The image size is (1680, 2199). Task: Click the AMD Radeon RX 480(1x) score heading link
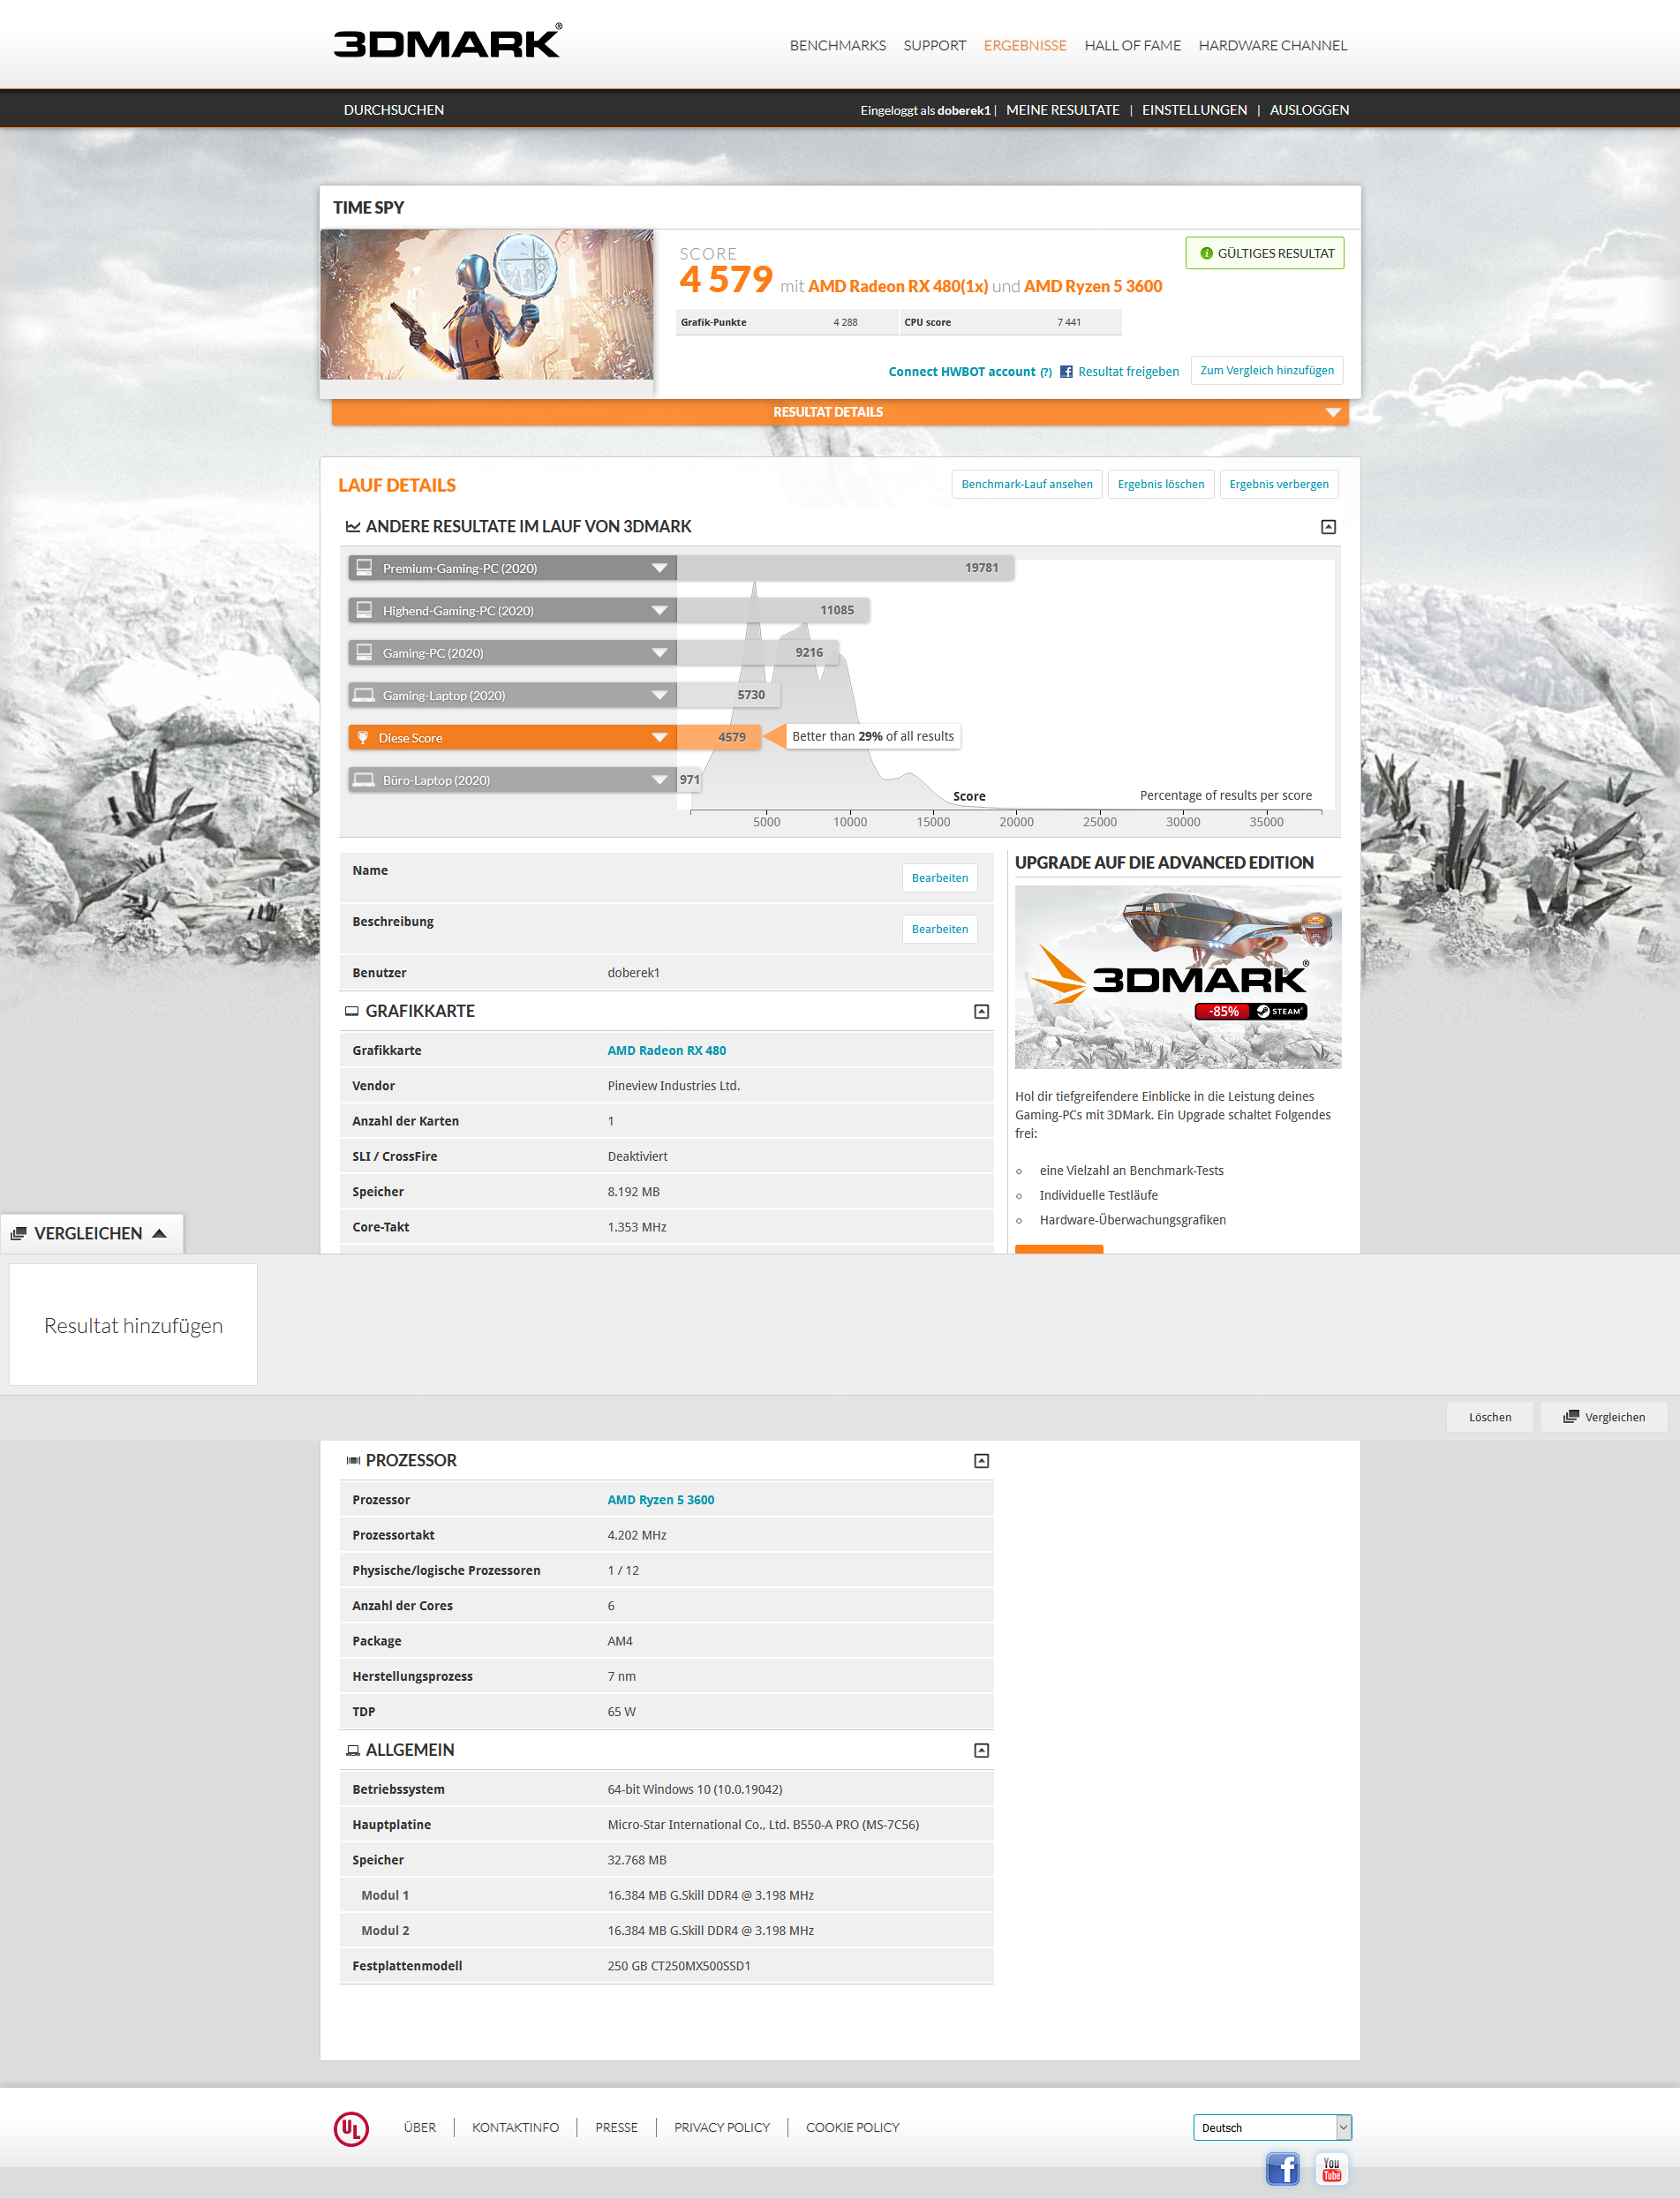tap(898, 287)
